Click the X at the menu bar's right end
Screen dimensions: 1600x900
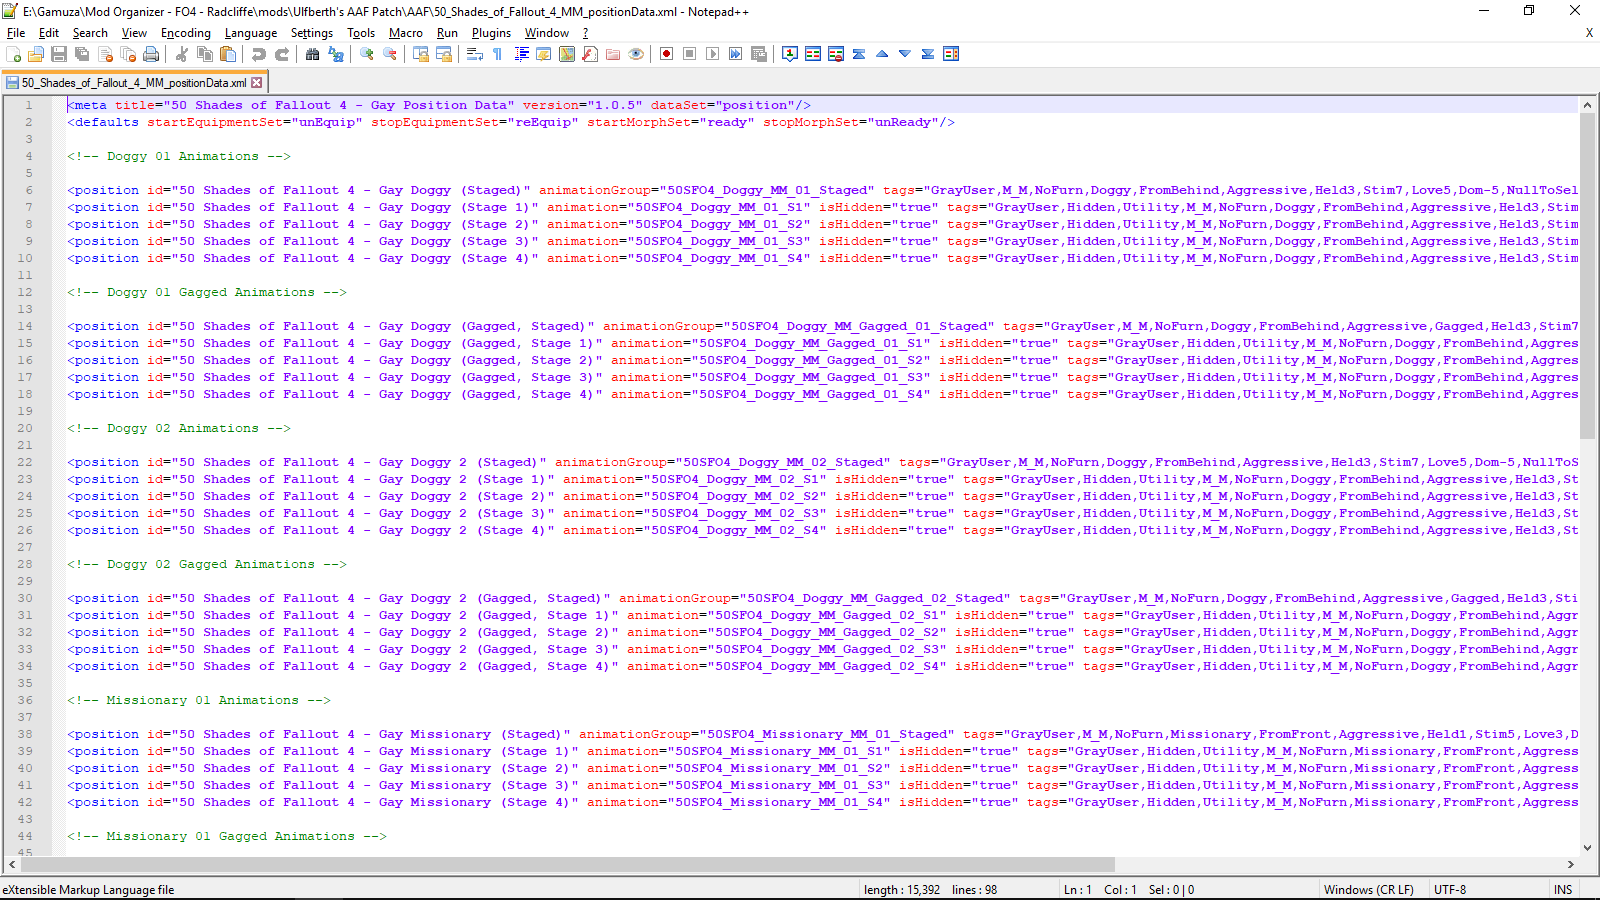click(1589, 33)
